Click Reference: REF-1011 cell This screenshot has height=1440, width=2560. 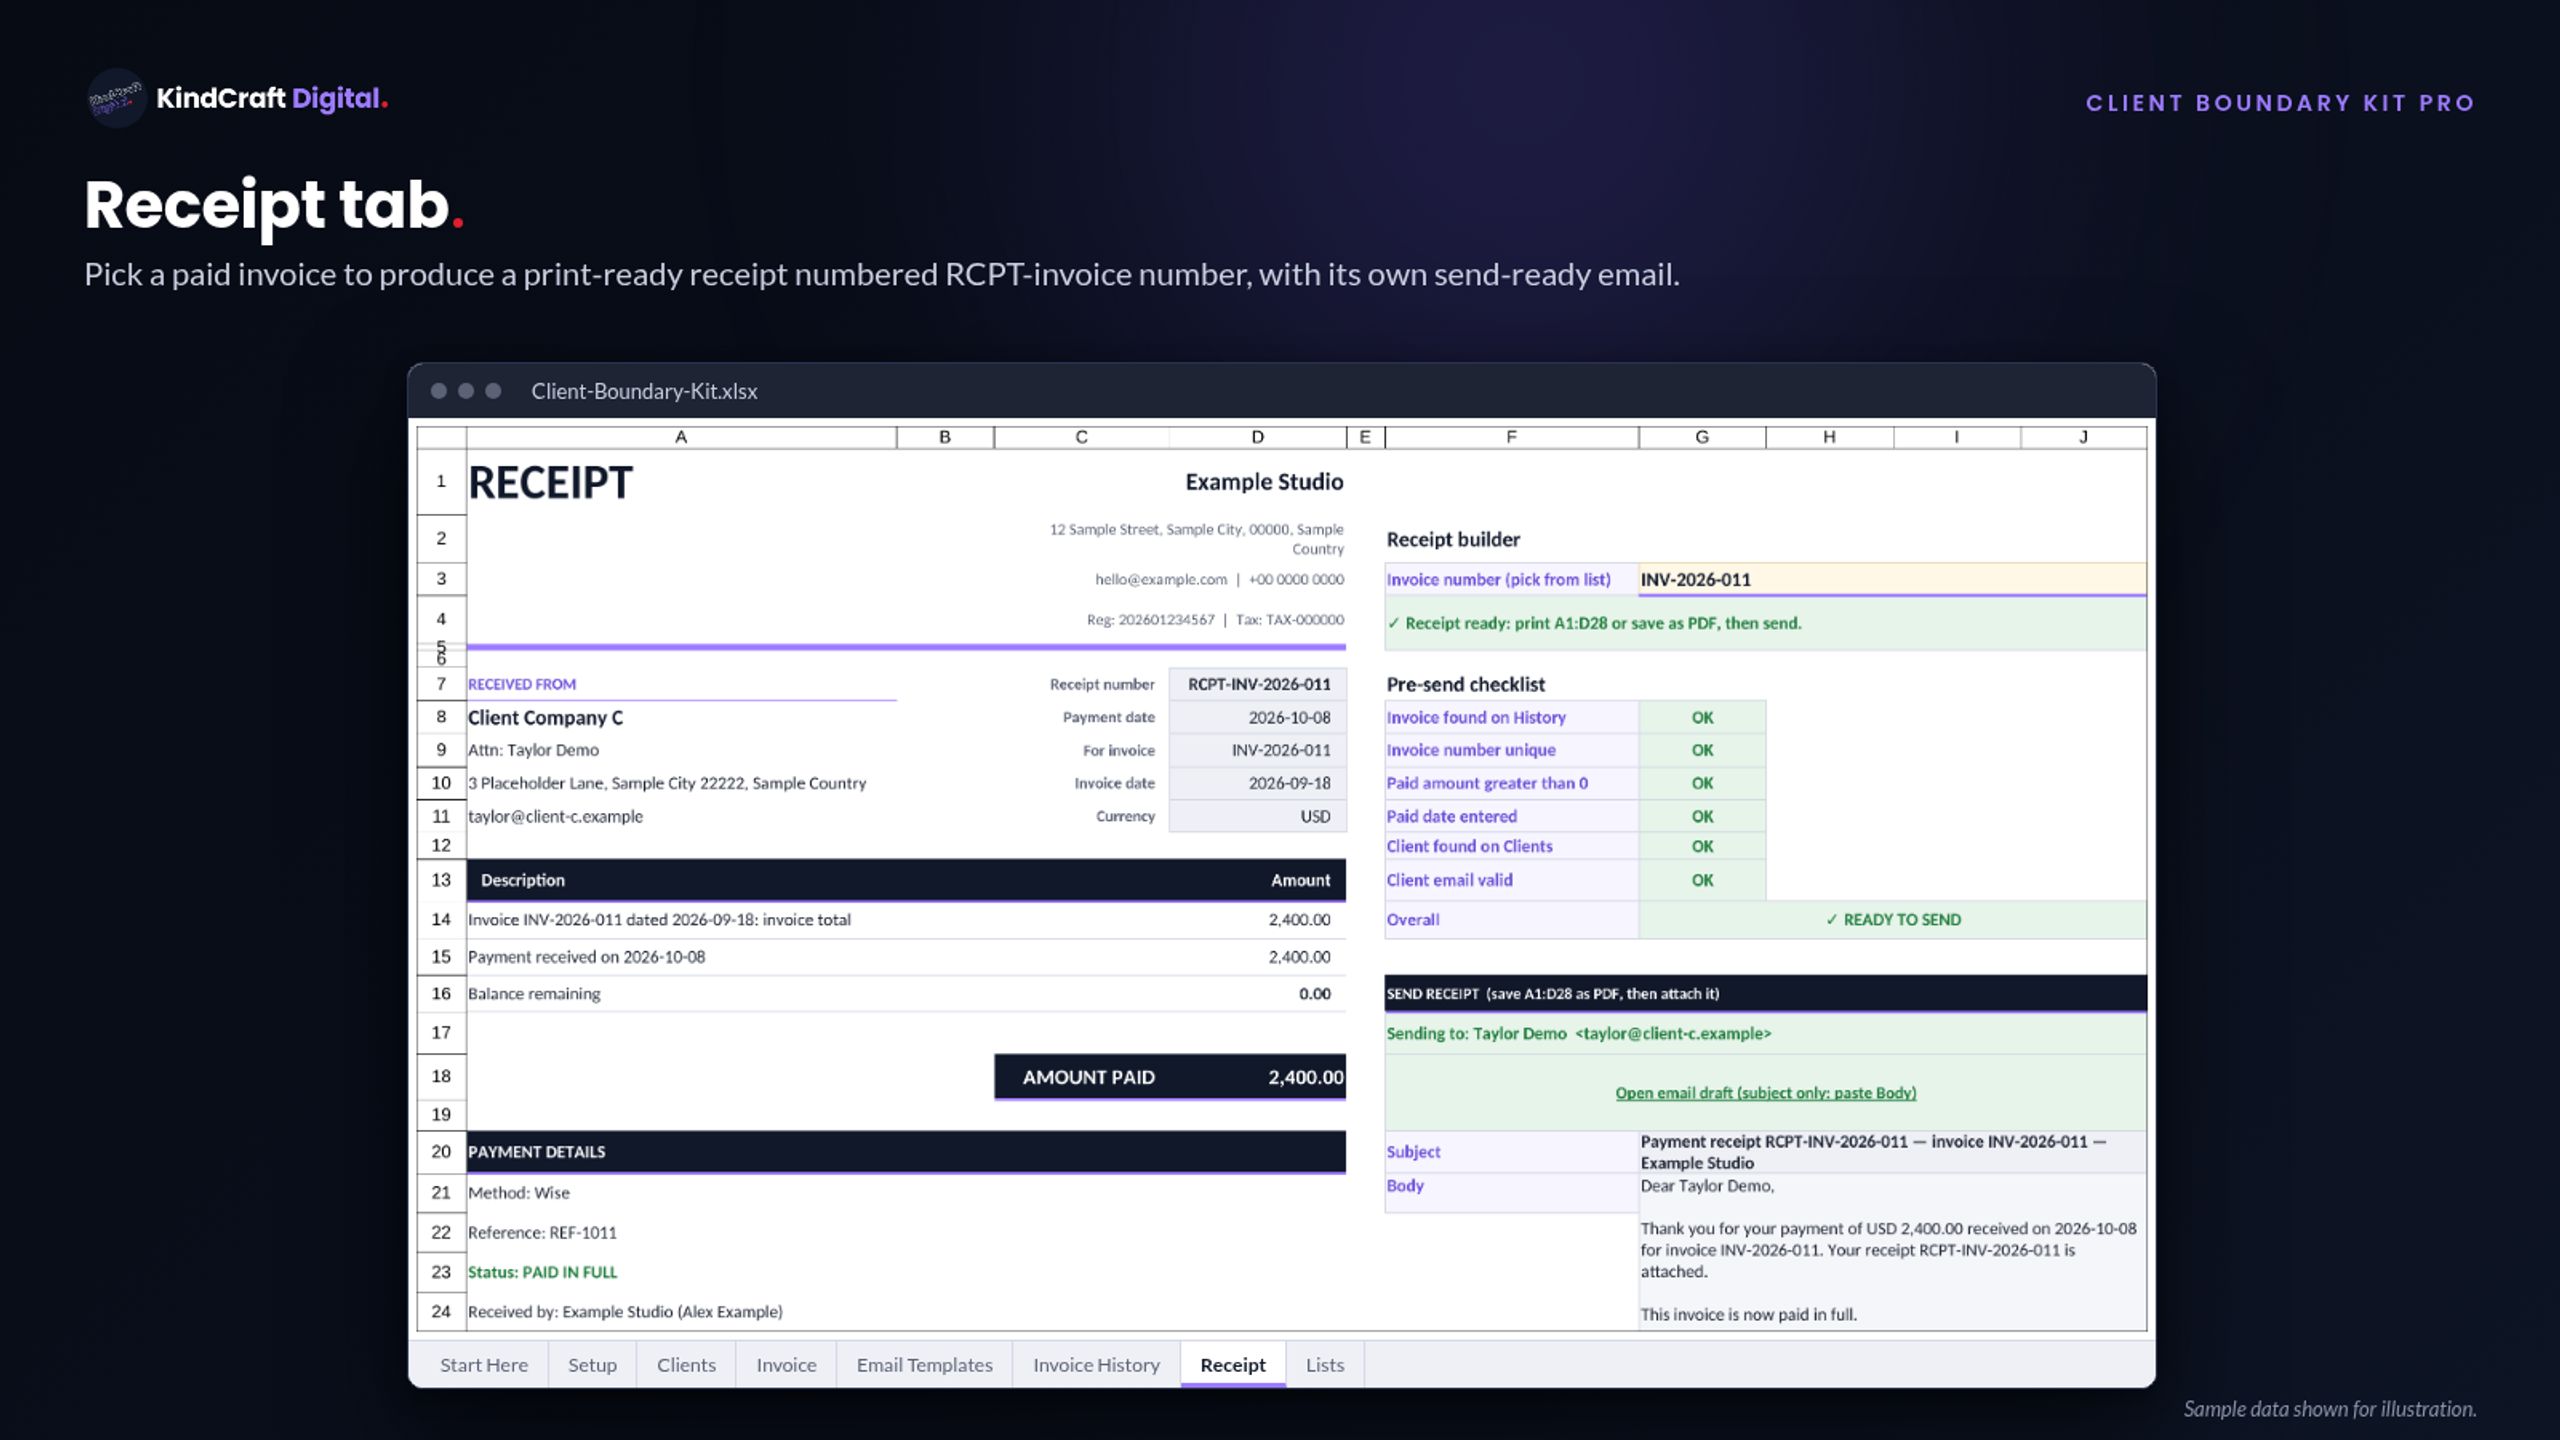542,1233
